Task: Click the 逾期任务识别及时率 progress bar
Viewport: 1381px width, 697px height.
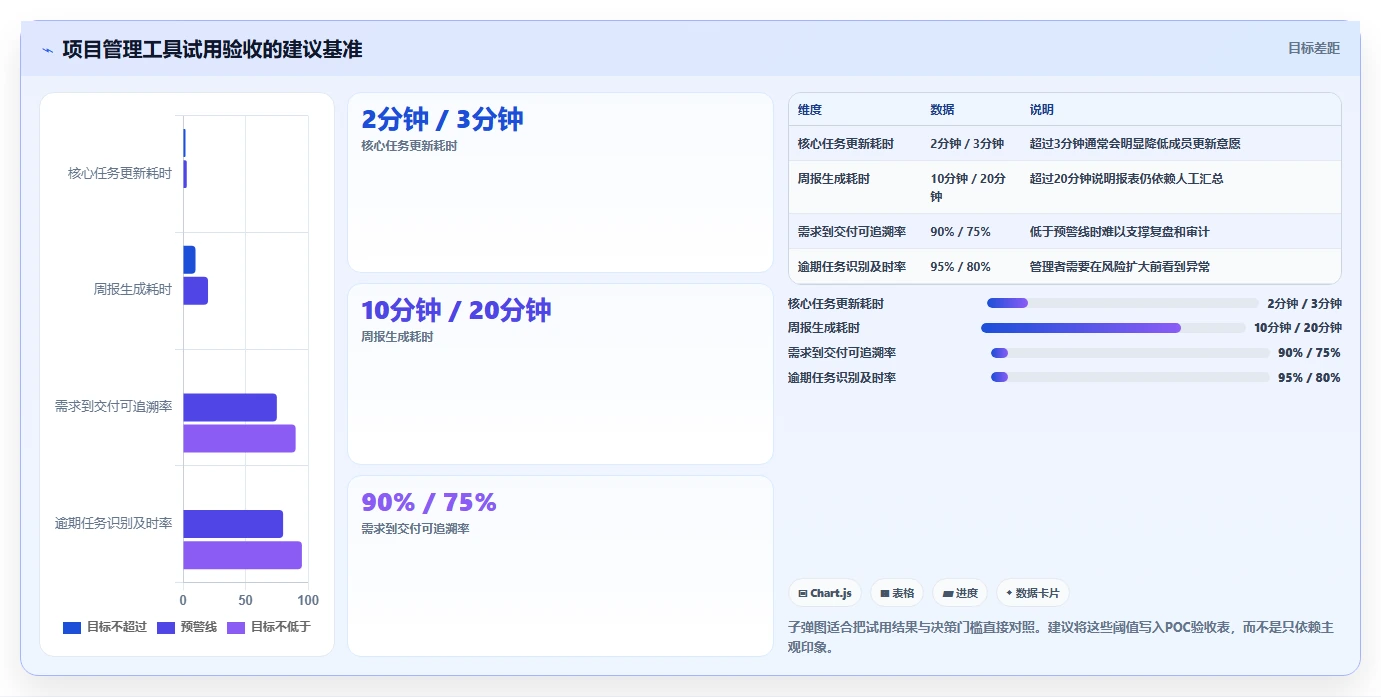Action: [1130, 378]
